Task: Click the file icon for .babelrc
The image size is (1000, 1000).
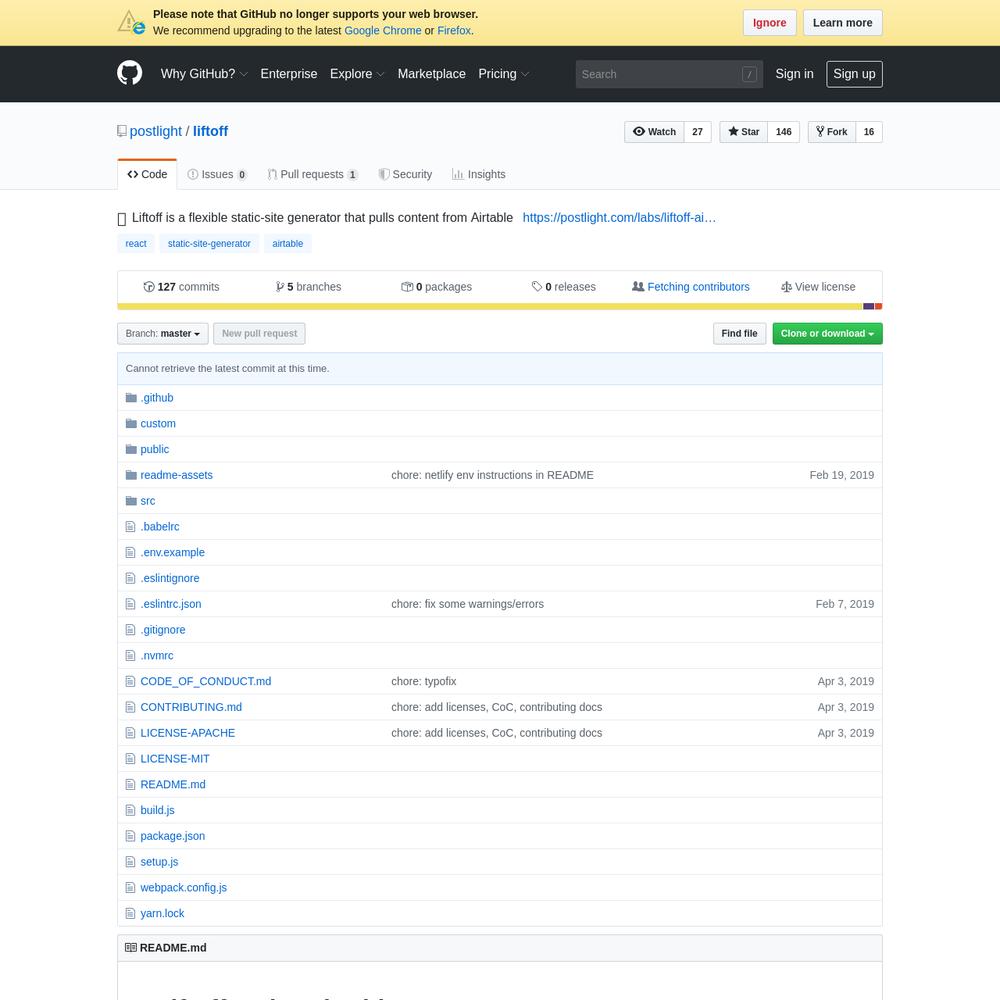Action: (131, 527)
